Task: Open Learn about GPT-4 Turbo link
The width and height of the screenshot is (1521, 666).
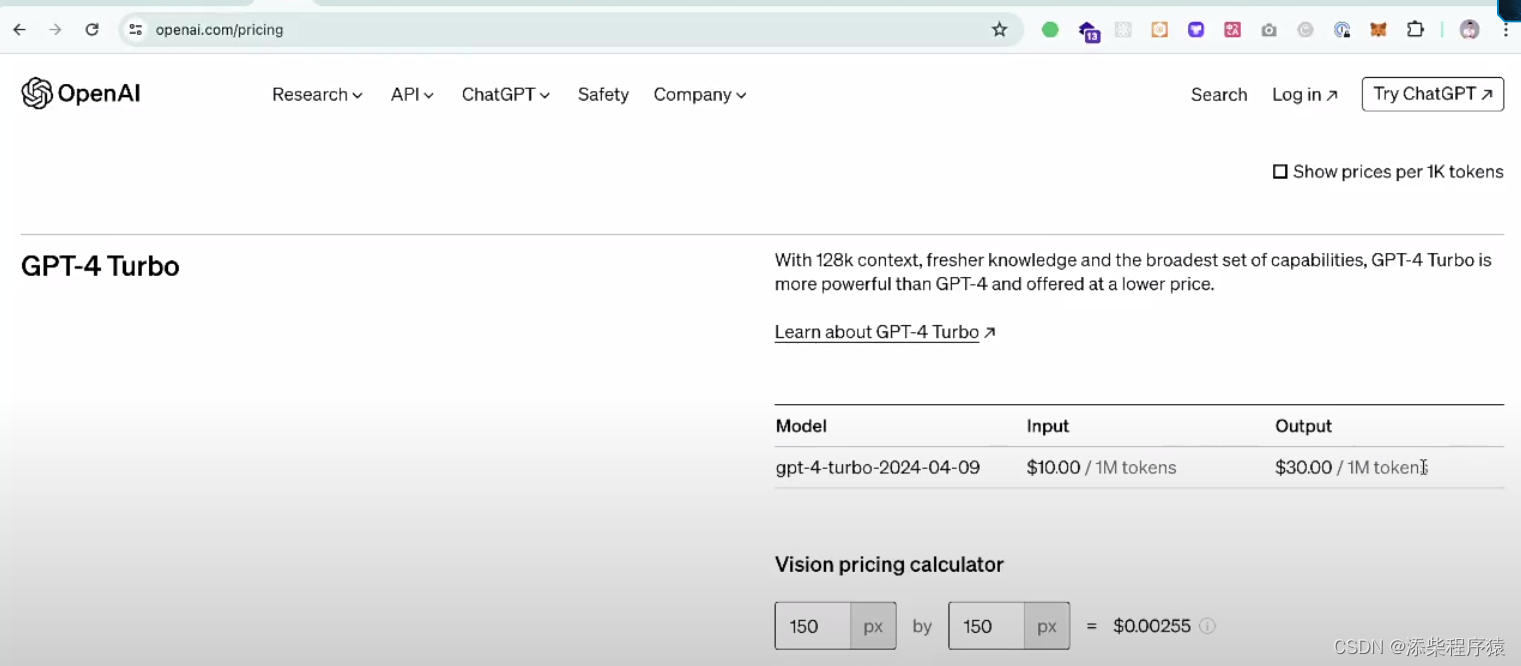Action: (x=885, y=332)
